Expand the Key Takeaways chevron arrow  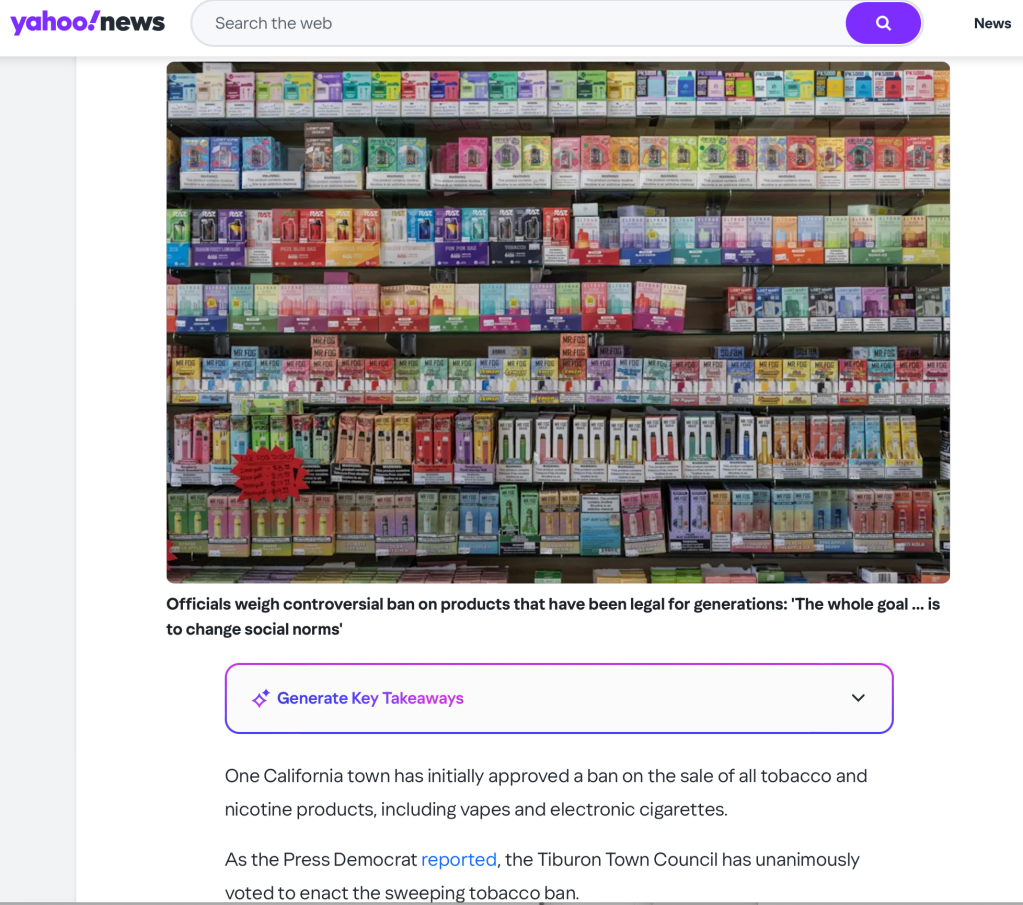pyautogui.click(x=858, y=698)
